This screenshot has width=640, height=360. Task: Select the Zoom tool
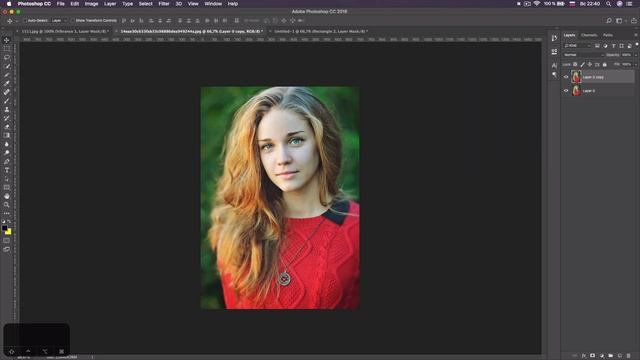click(x=7, y=205)
